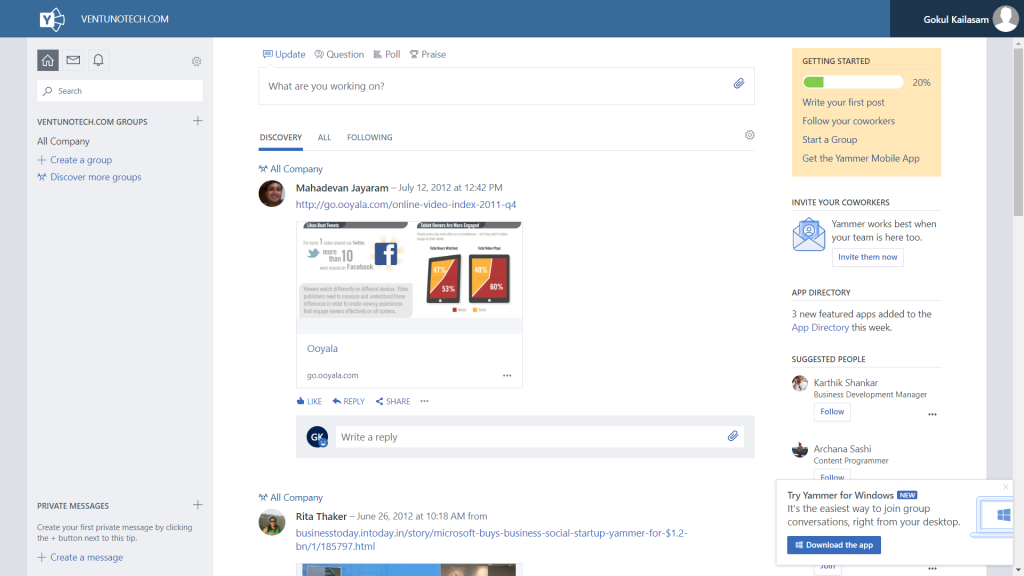Click the plus icon next to PRIVATE MESSAGES
The height and width of the screenshot is (576, 1024).
(x=198, y=505)
